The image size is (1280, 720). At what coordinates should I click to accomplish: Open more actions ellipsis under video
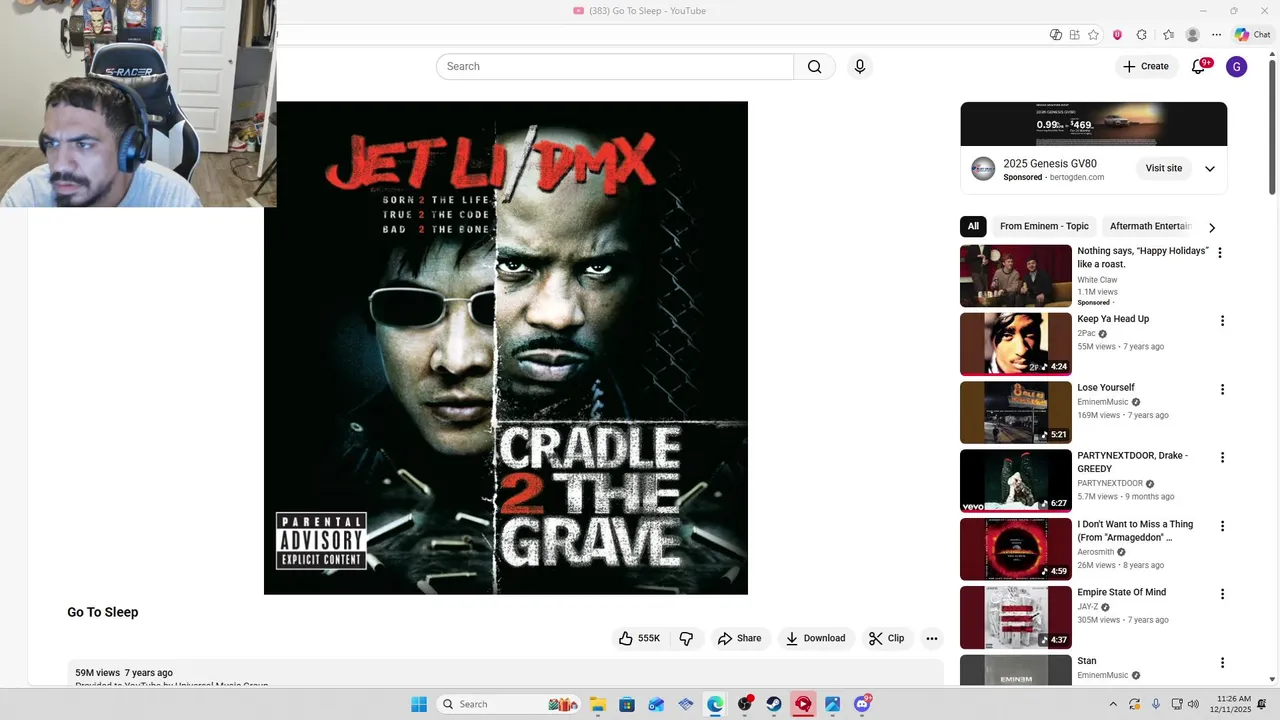click(x=932, y=638)
